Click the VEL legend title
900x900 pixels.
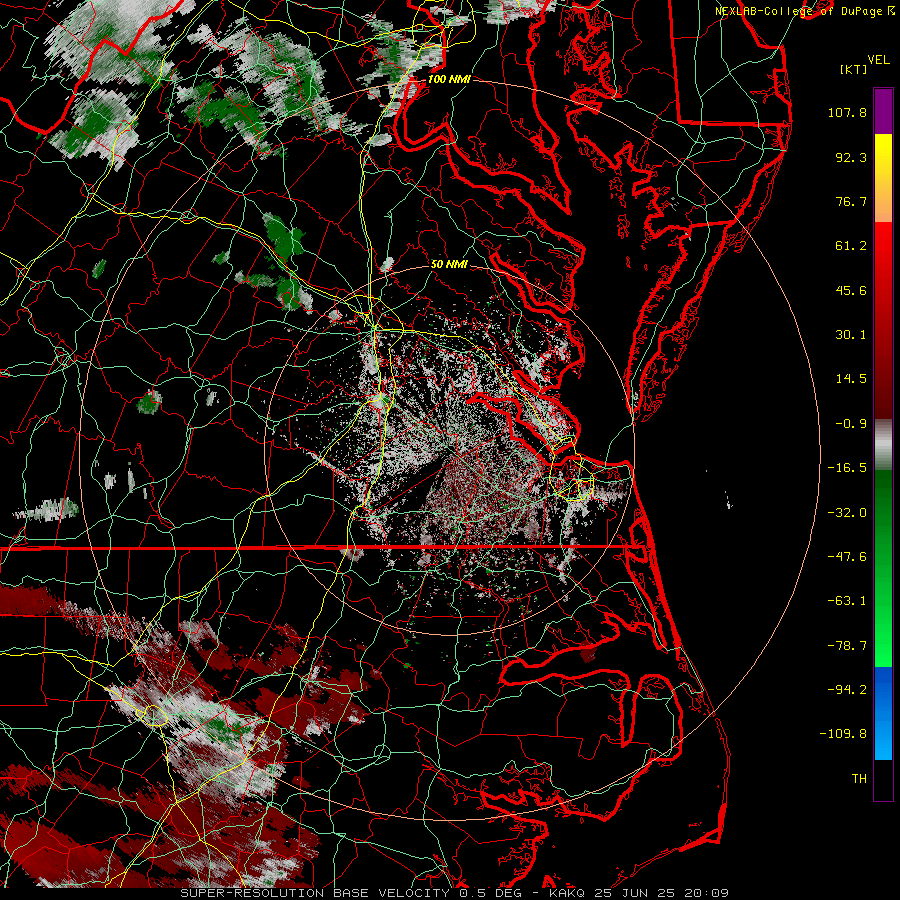coord(878,60)
